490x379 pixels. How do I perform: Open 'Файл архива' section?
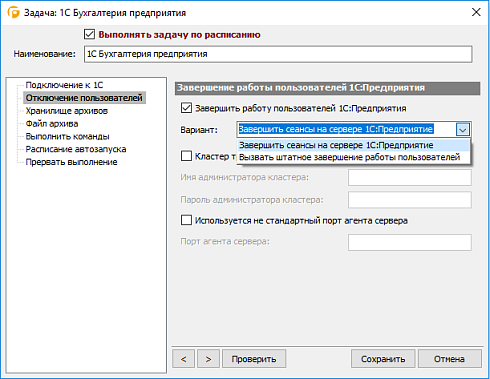pos(52,124)
